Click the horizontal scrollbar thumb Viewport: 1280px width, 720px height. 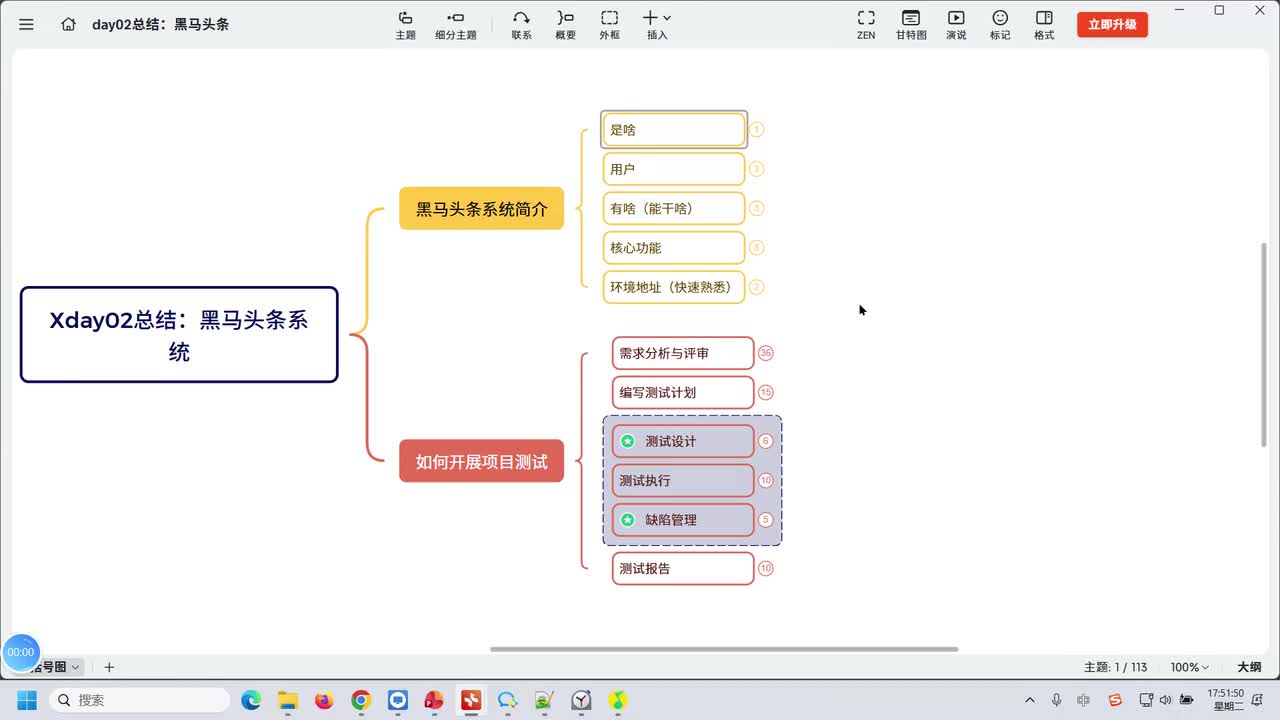724,649
